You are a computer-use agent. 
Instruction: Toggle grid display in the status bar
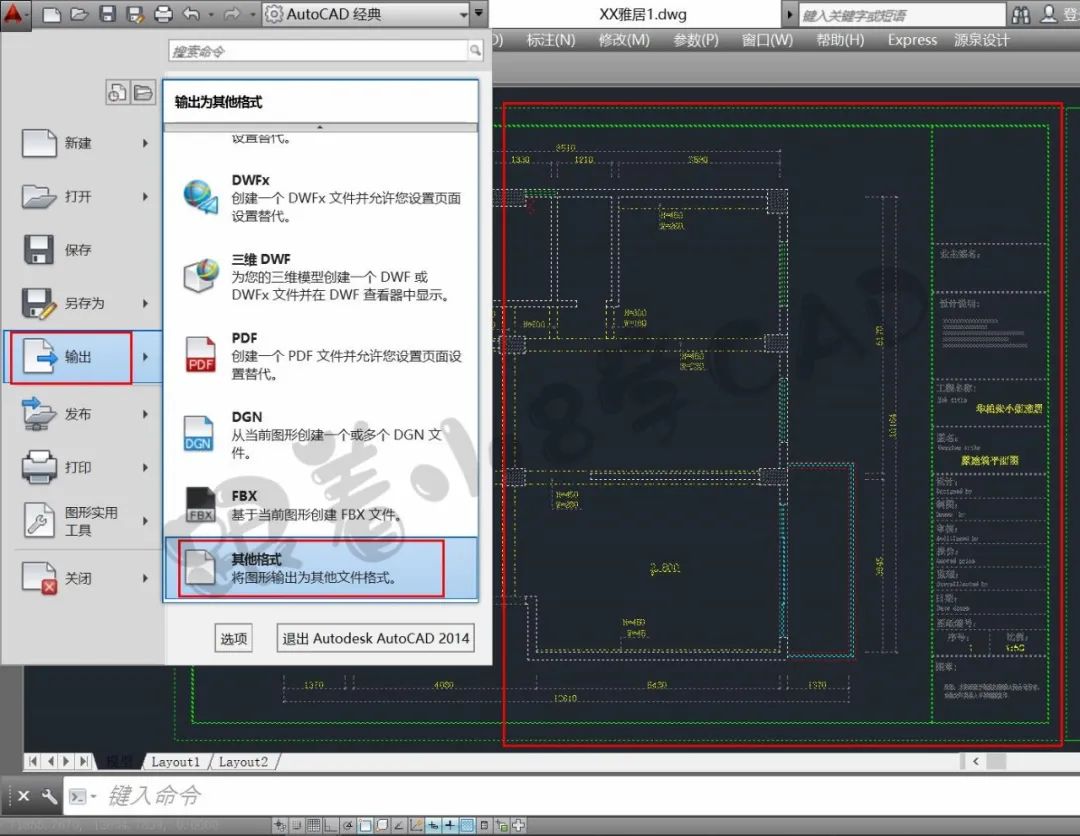[x=313, y=825]
